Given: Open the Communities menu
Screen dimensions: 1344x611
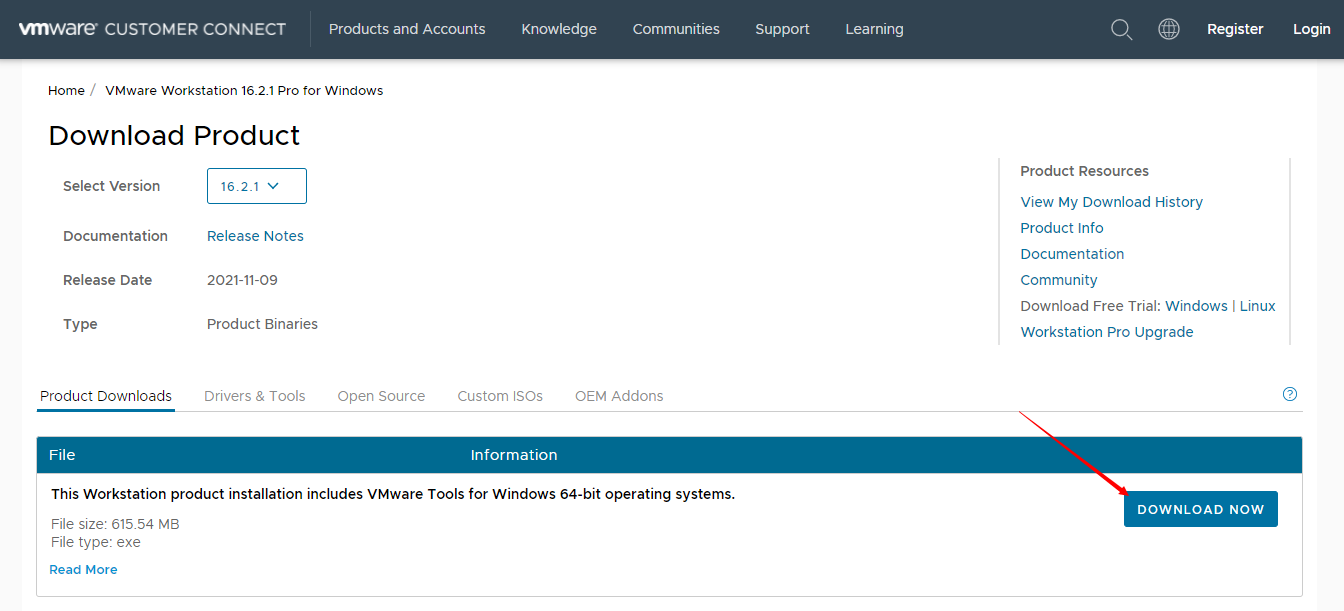Looking at the screenshot, I should point(676,29).
